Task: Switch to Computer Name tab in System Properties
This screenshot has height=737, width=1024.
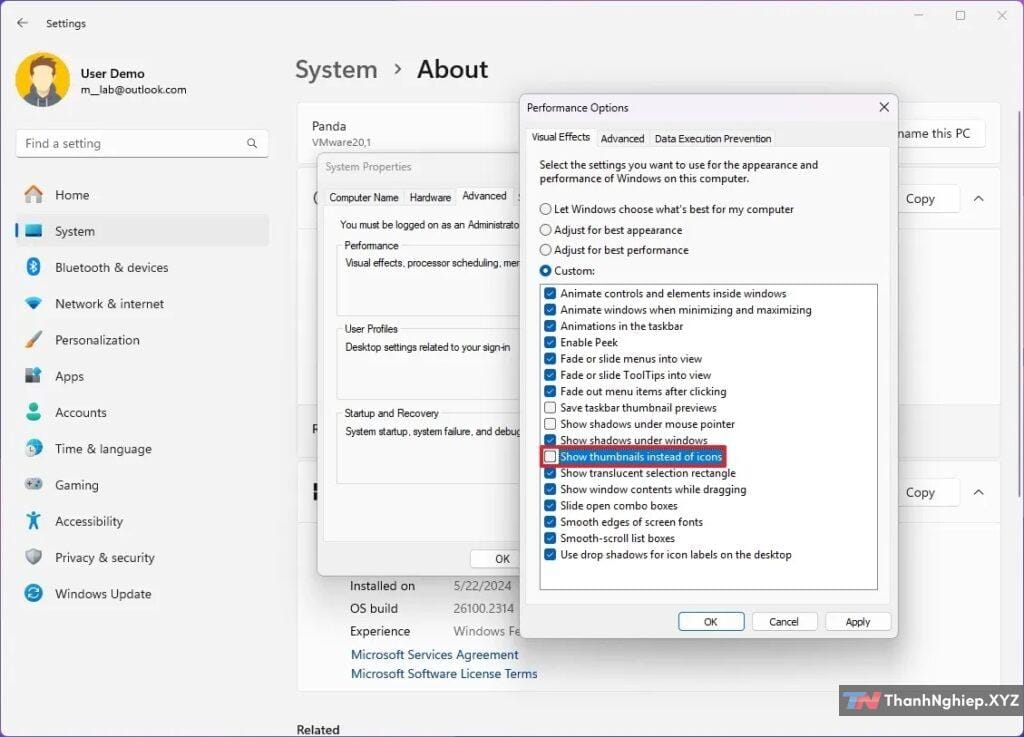Action: 364,197
